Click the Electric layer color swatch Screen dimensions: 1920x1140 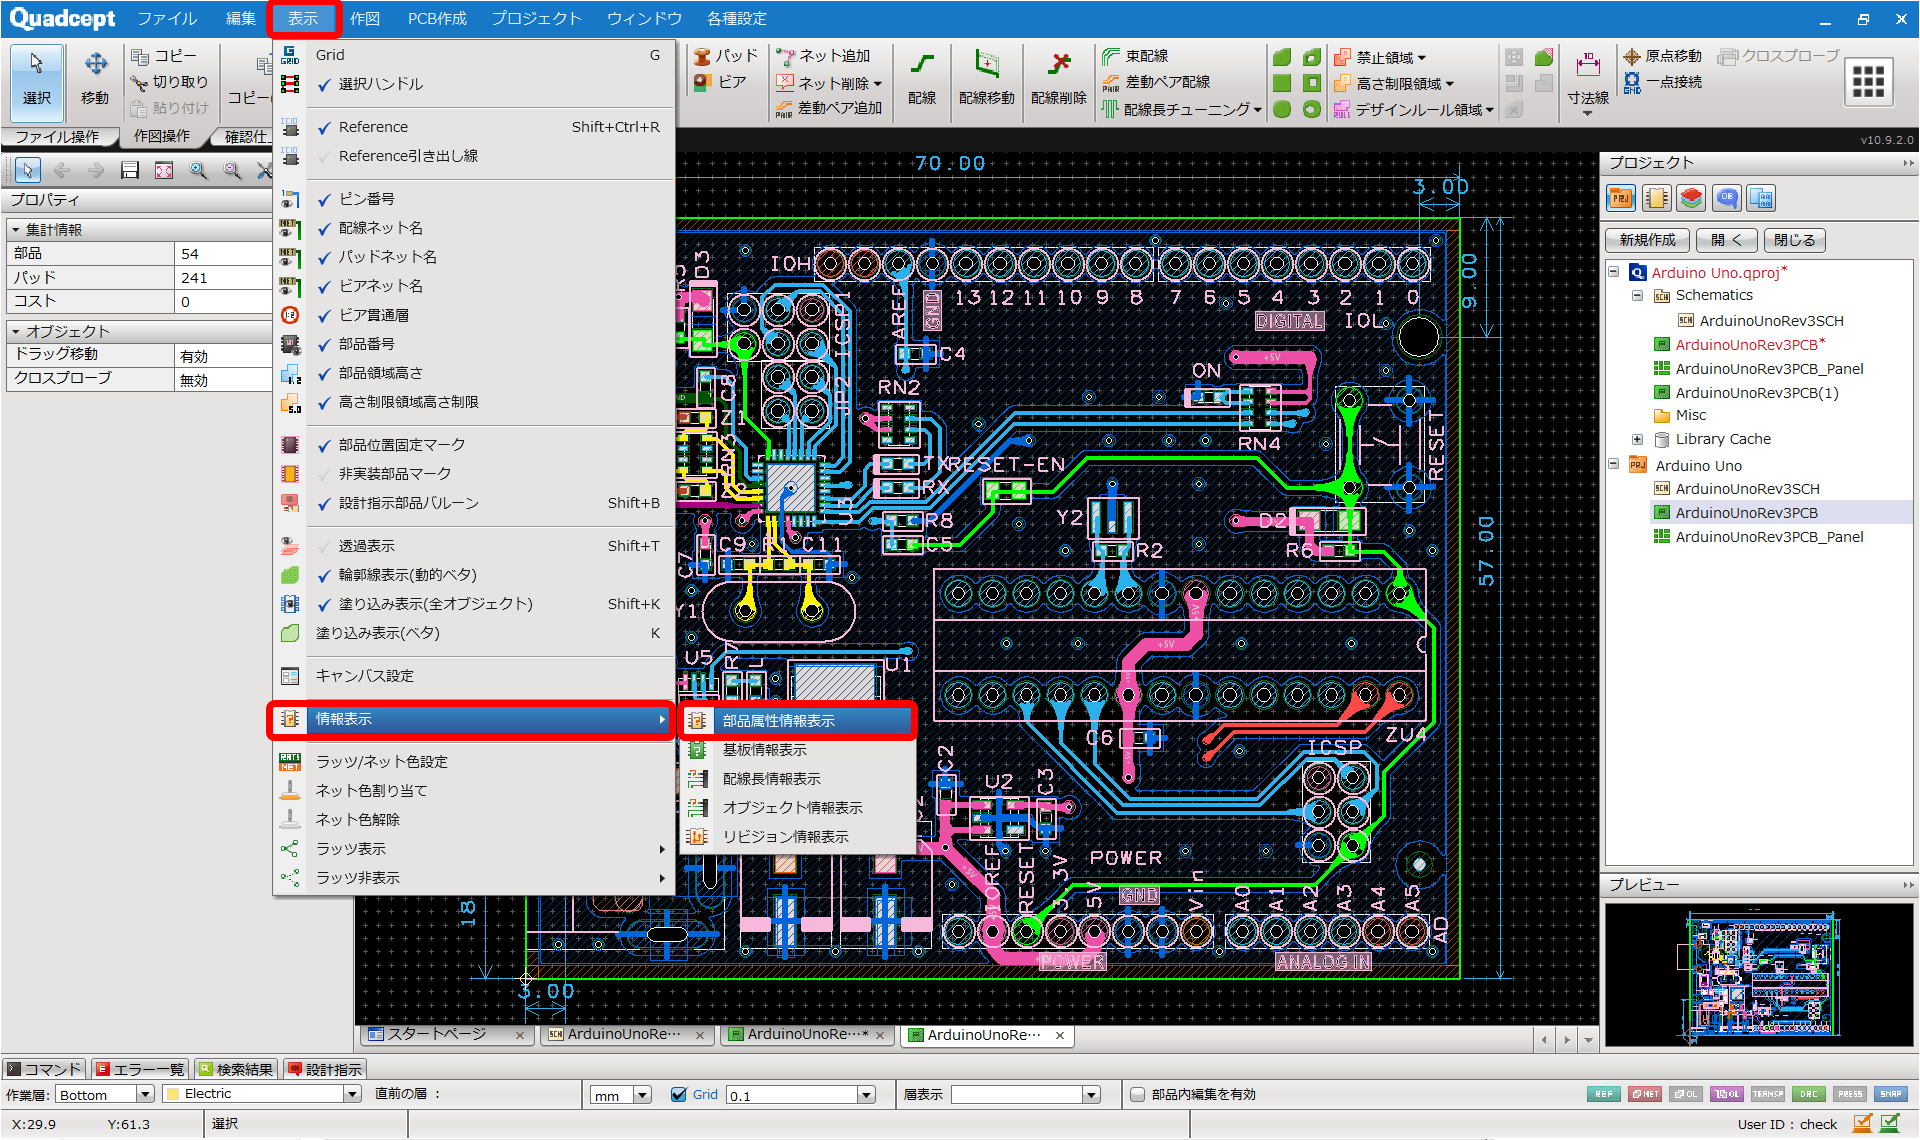[x=172, y=1094]
